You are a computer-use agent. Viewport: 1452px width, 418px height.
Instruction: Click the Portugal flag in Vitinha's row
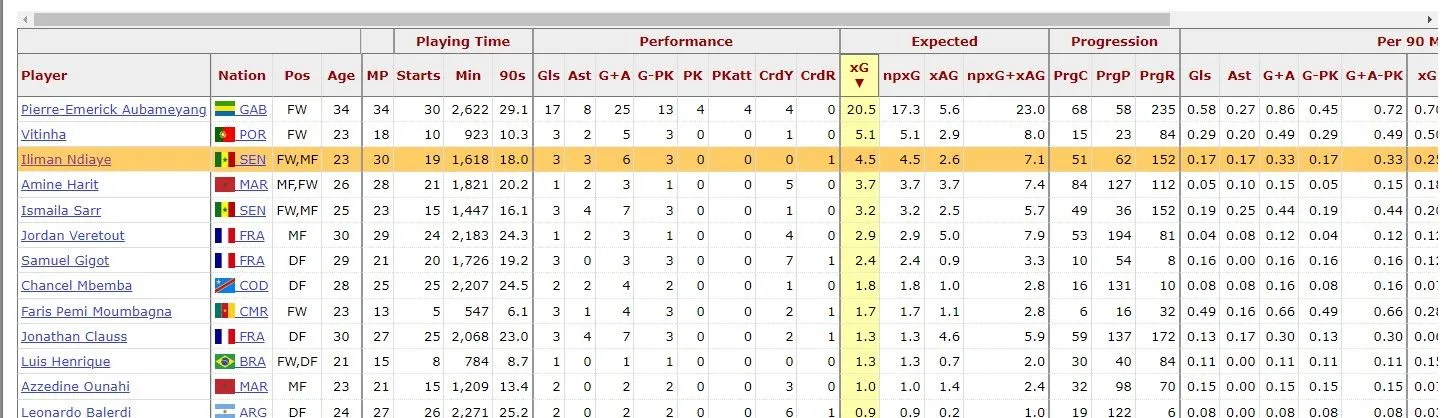[x=224, y=134]
